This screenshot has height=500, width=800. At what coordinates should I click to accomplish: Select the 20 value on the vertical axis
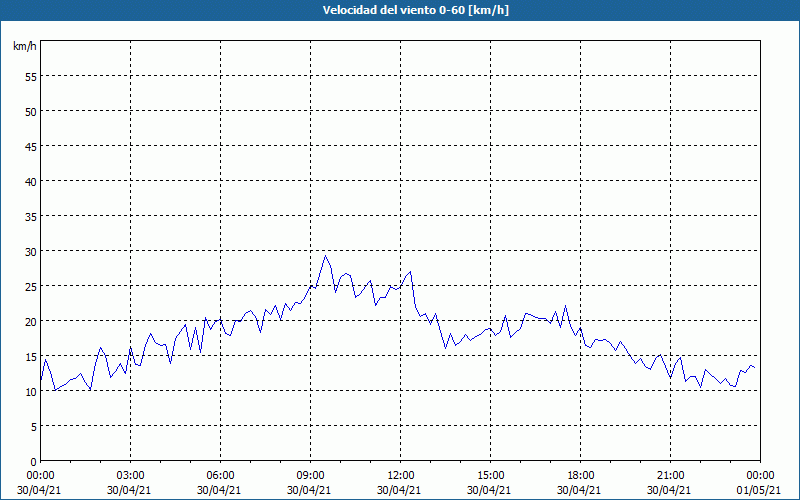(31, 321)
